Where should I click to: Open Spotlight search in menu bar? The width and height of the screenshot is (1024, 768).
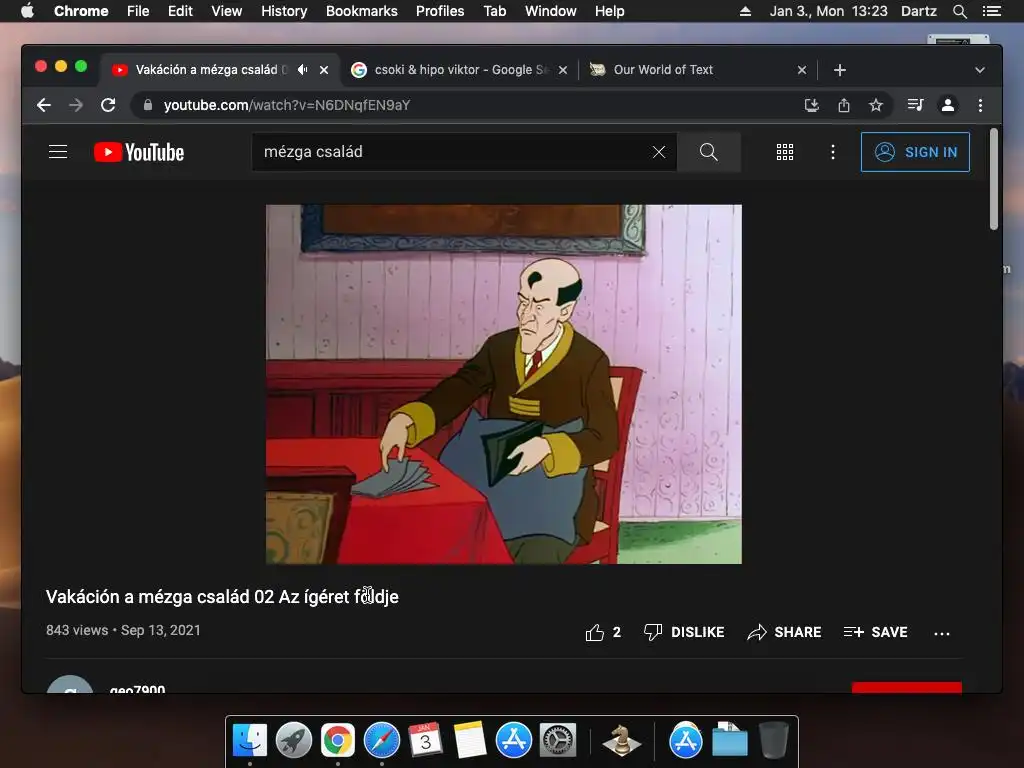tap(959, 11)
